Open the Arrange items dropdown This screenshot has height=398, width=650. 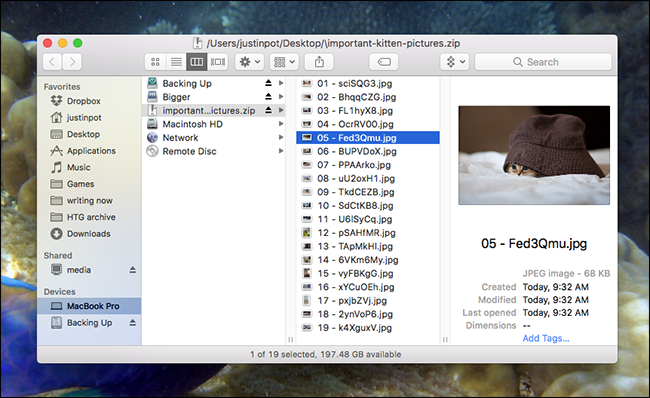point(284,62)
